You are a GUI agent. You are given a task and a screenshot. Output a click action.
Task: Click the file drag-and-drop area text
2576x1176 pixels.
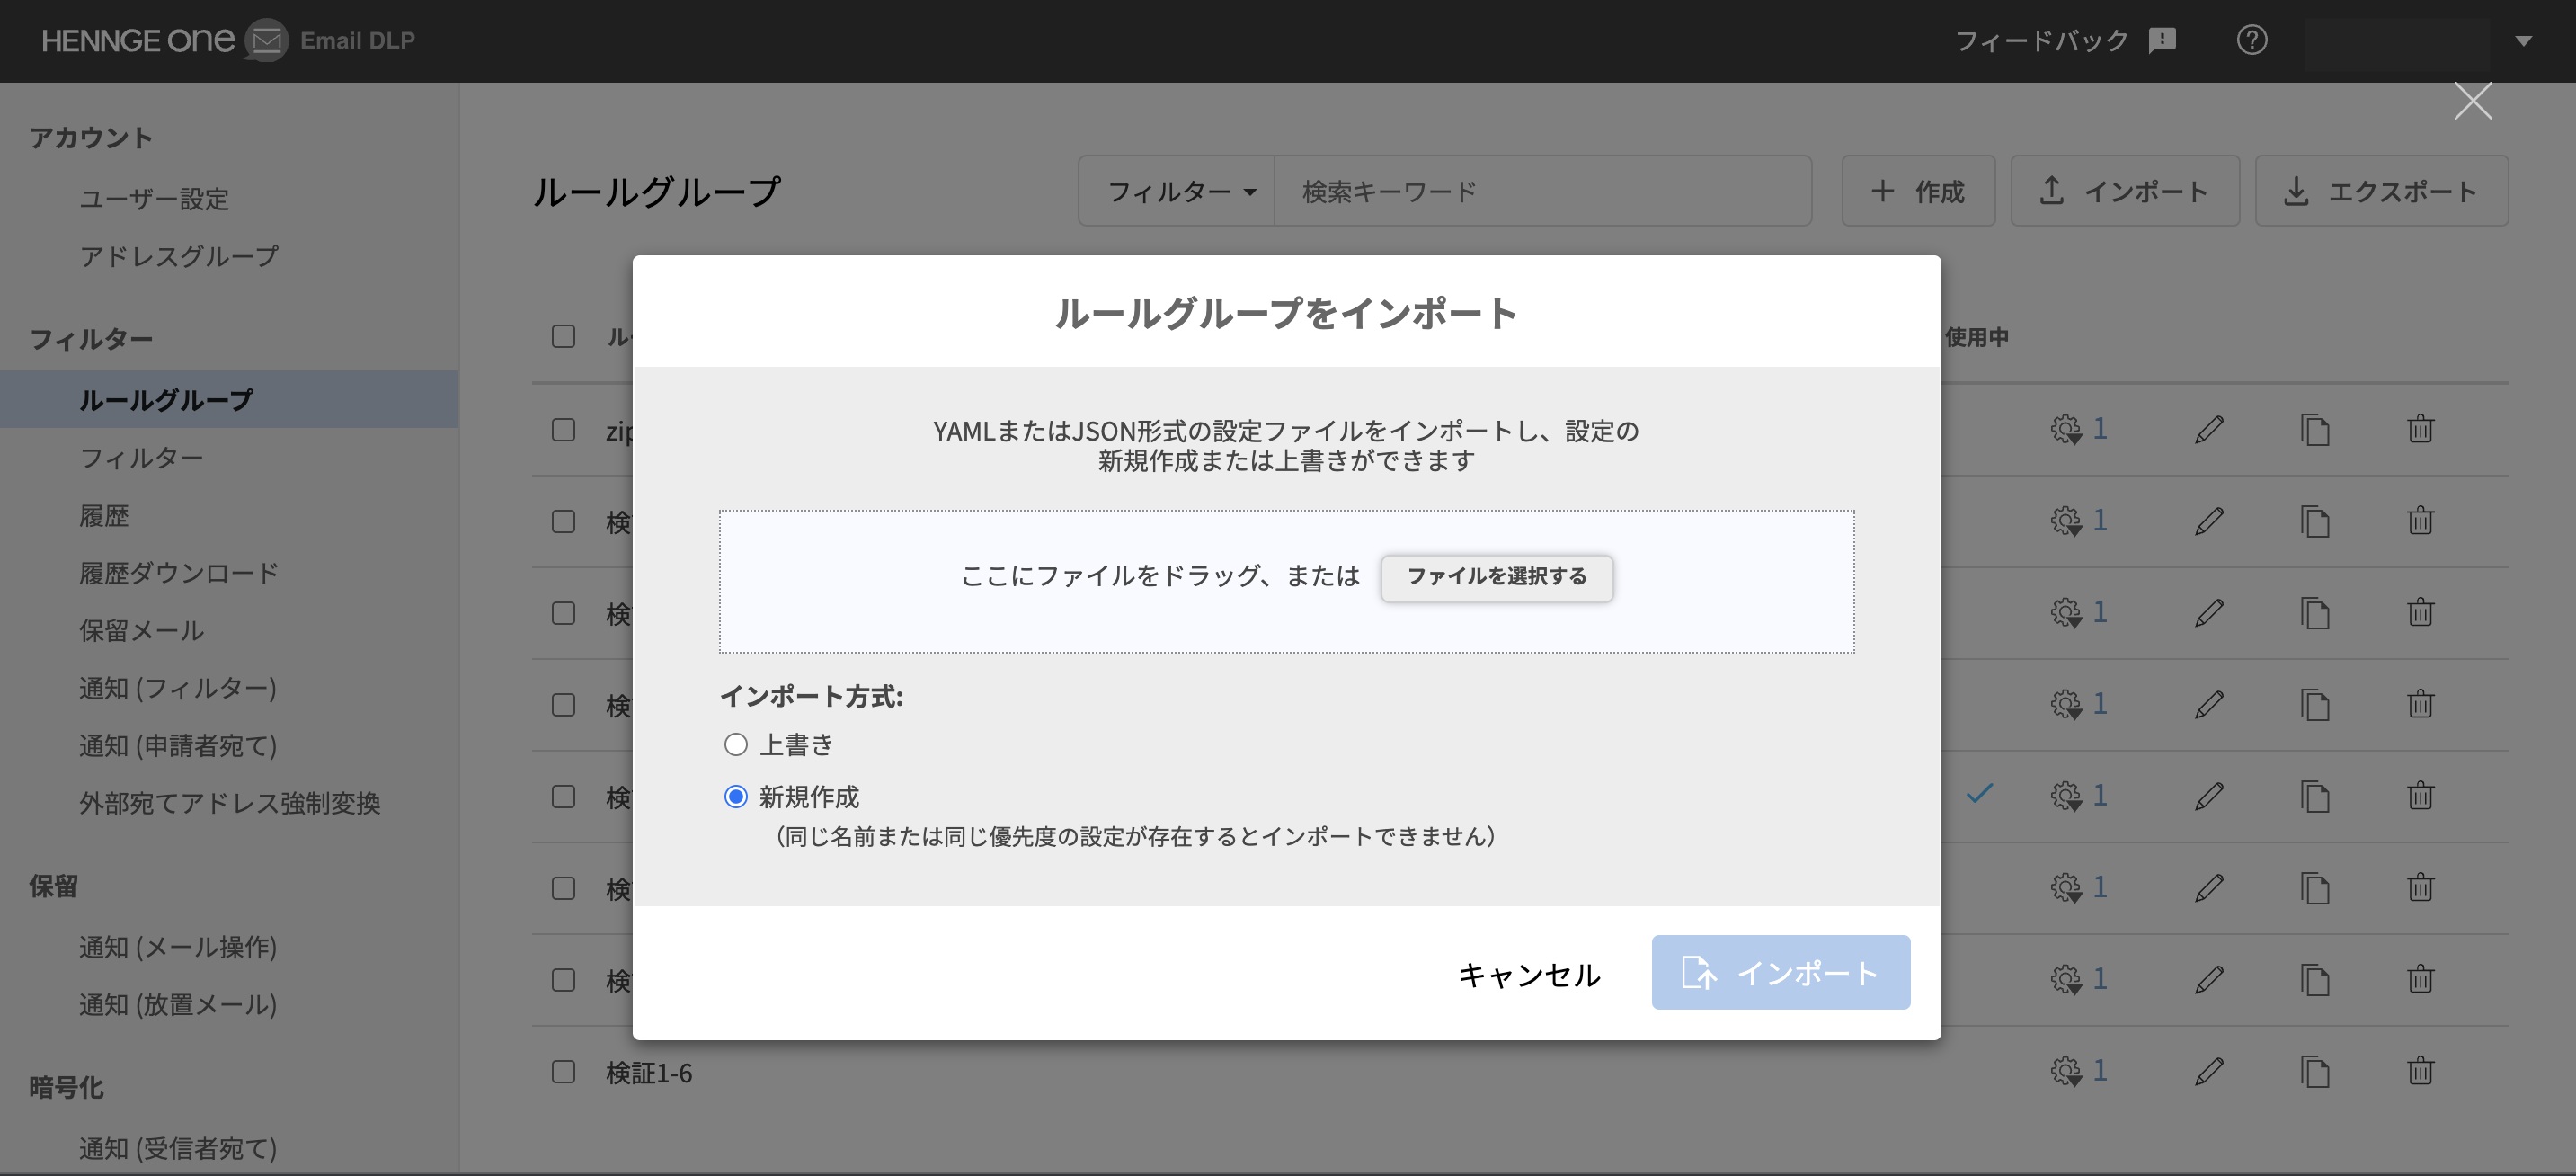click(1160, 576)
